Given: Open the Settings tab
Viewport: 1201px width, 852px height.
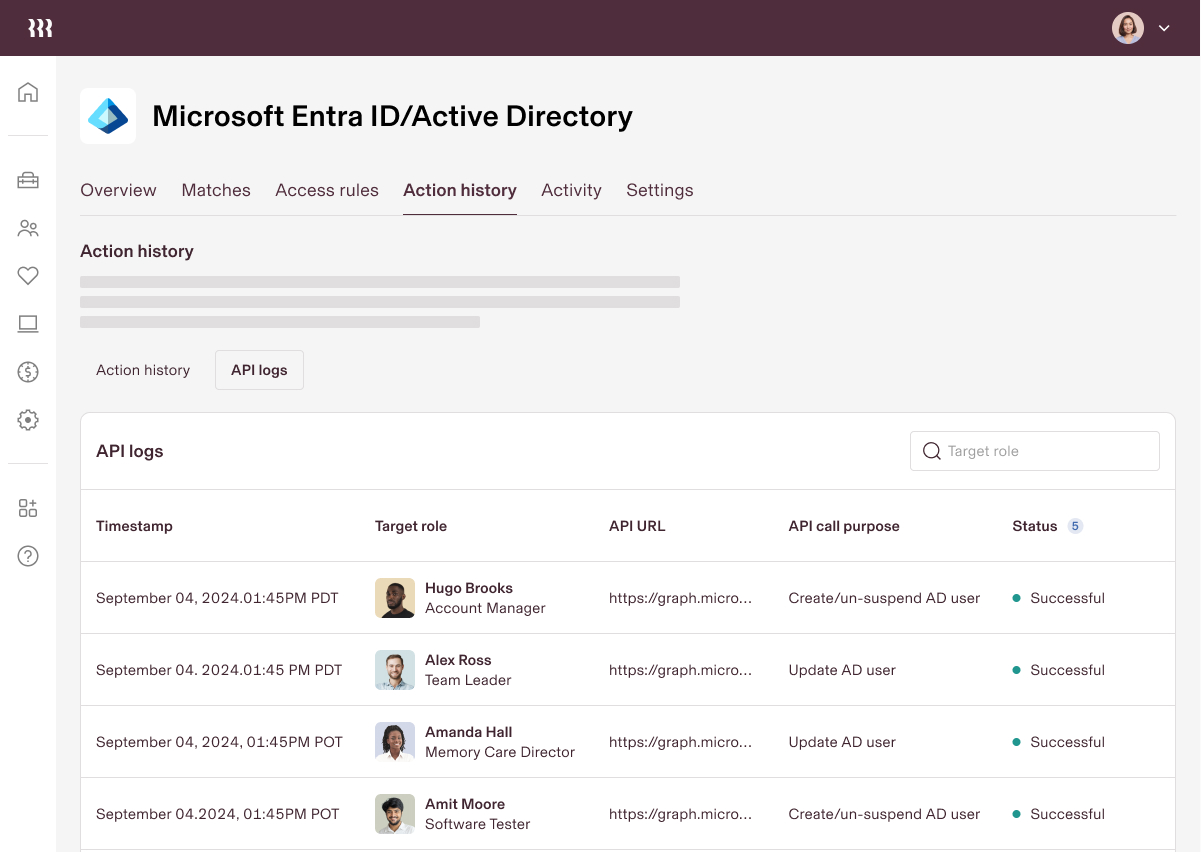Looking at the screenshot, I should coord(660,190).
